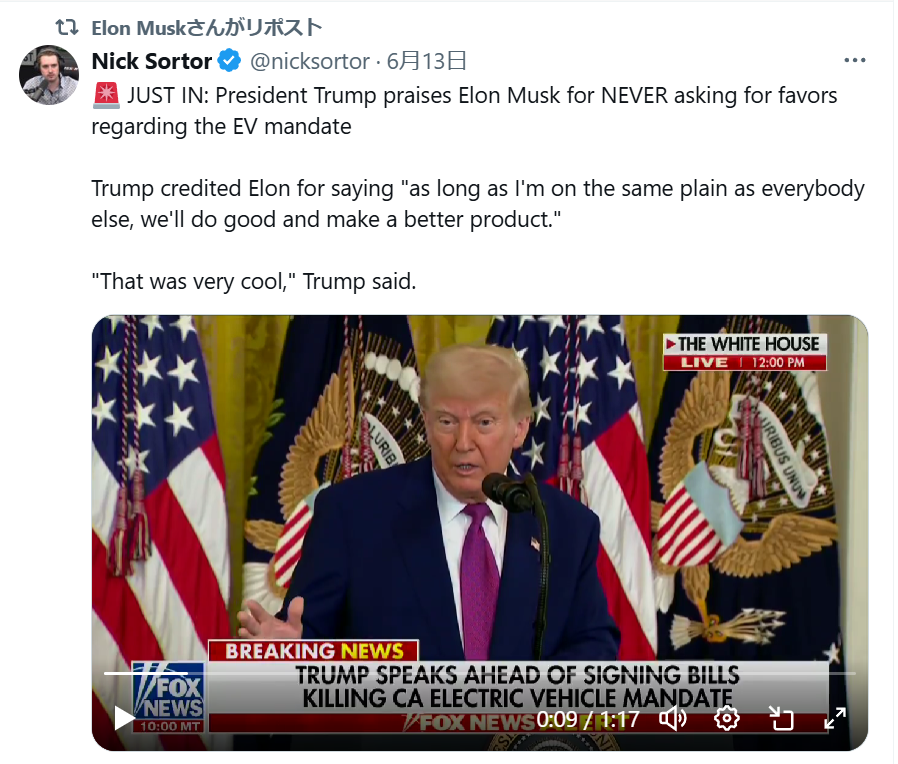Click the repost arrows icon
This screenshot has width=898, height=764.
(66, 27)
